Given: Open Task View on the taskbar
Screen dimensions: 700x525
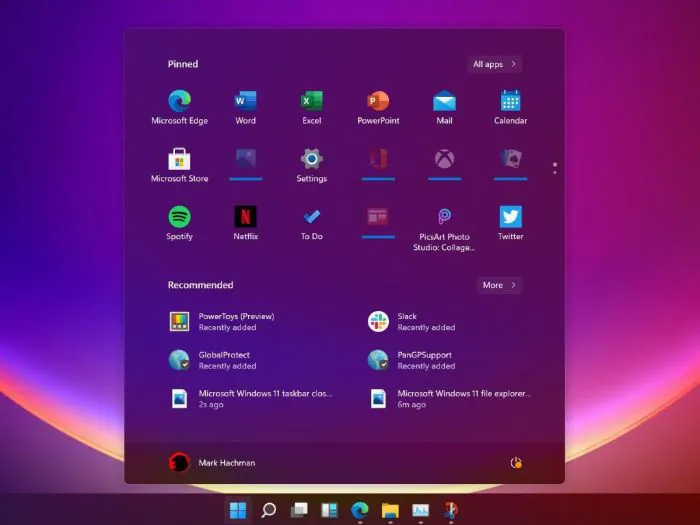Looking at the screenshot, I should click(x=299, y=510).
